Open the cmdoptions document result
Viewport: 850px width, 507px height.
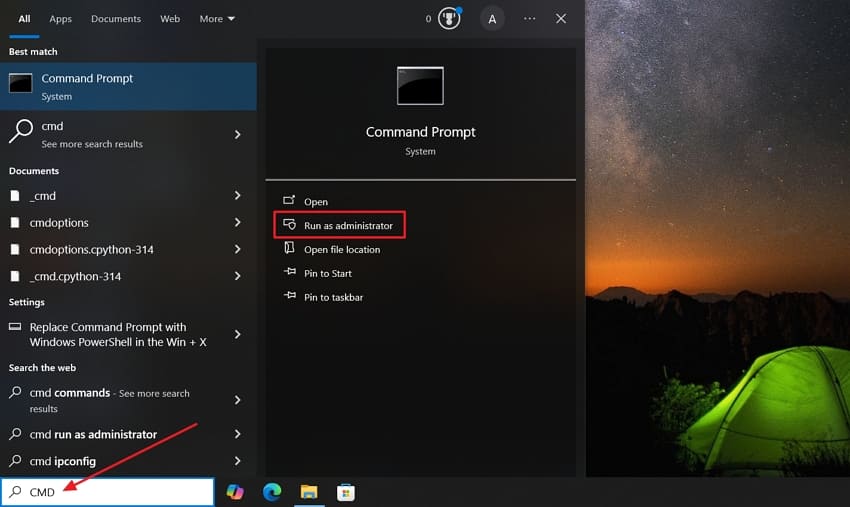coord(128,222)
